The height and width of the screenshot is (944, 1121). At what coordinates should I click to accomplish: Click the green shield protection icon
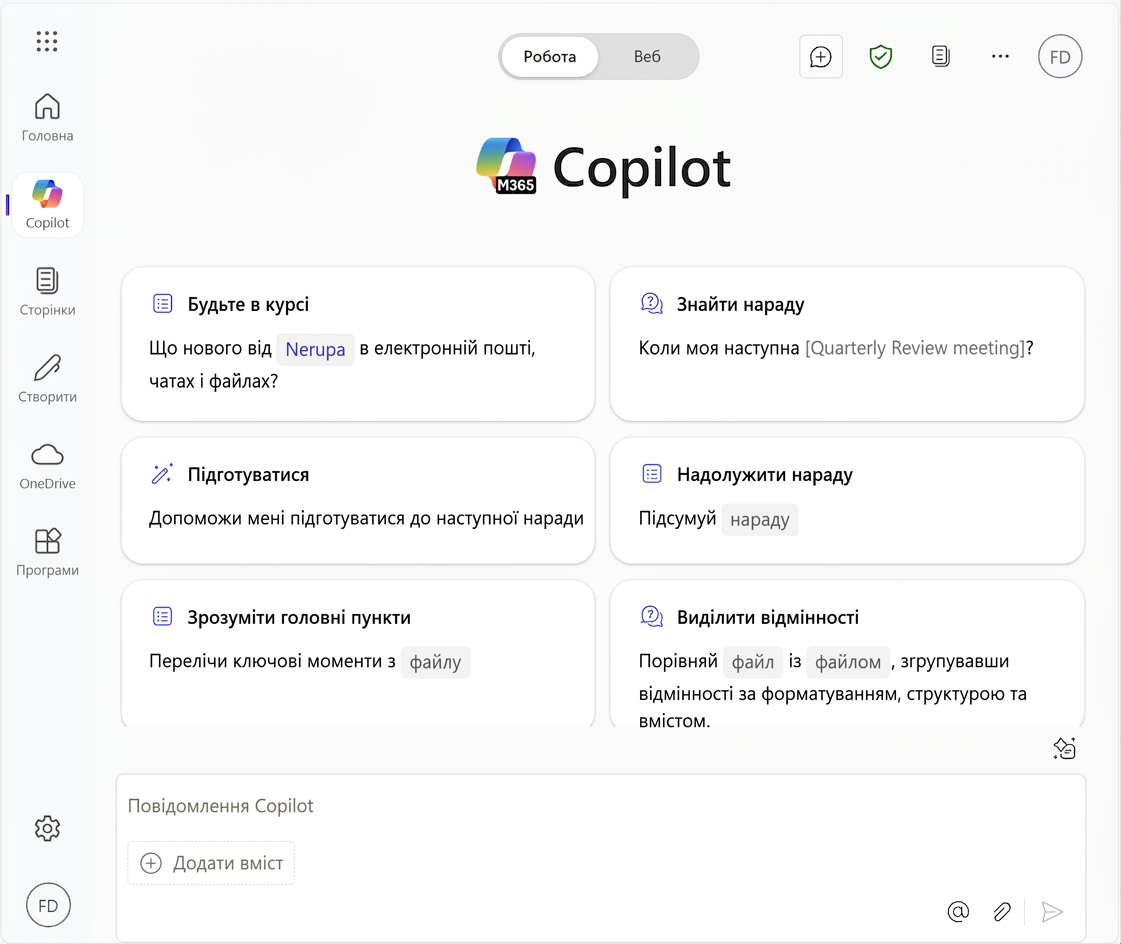(880, 56)
